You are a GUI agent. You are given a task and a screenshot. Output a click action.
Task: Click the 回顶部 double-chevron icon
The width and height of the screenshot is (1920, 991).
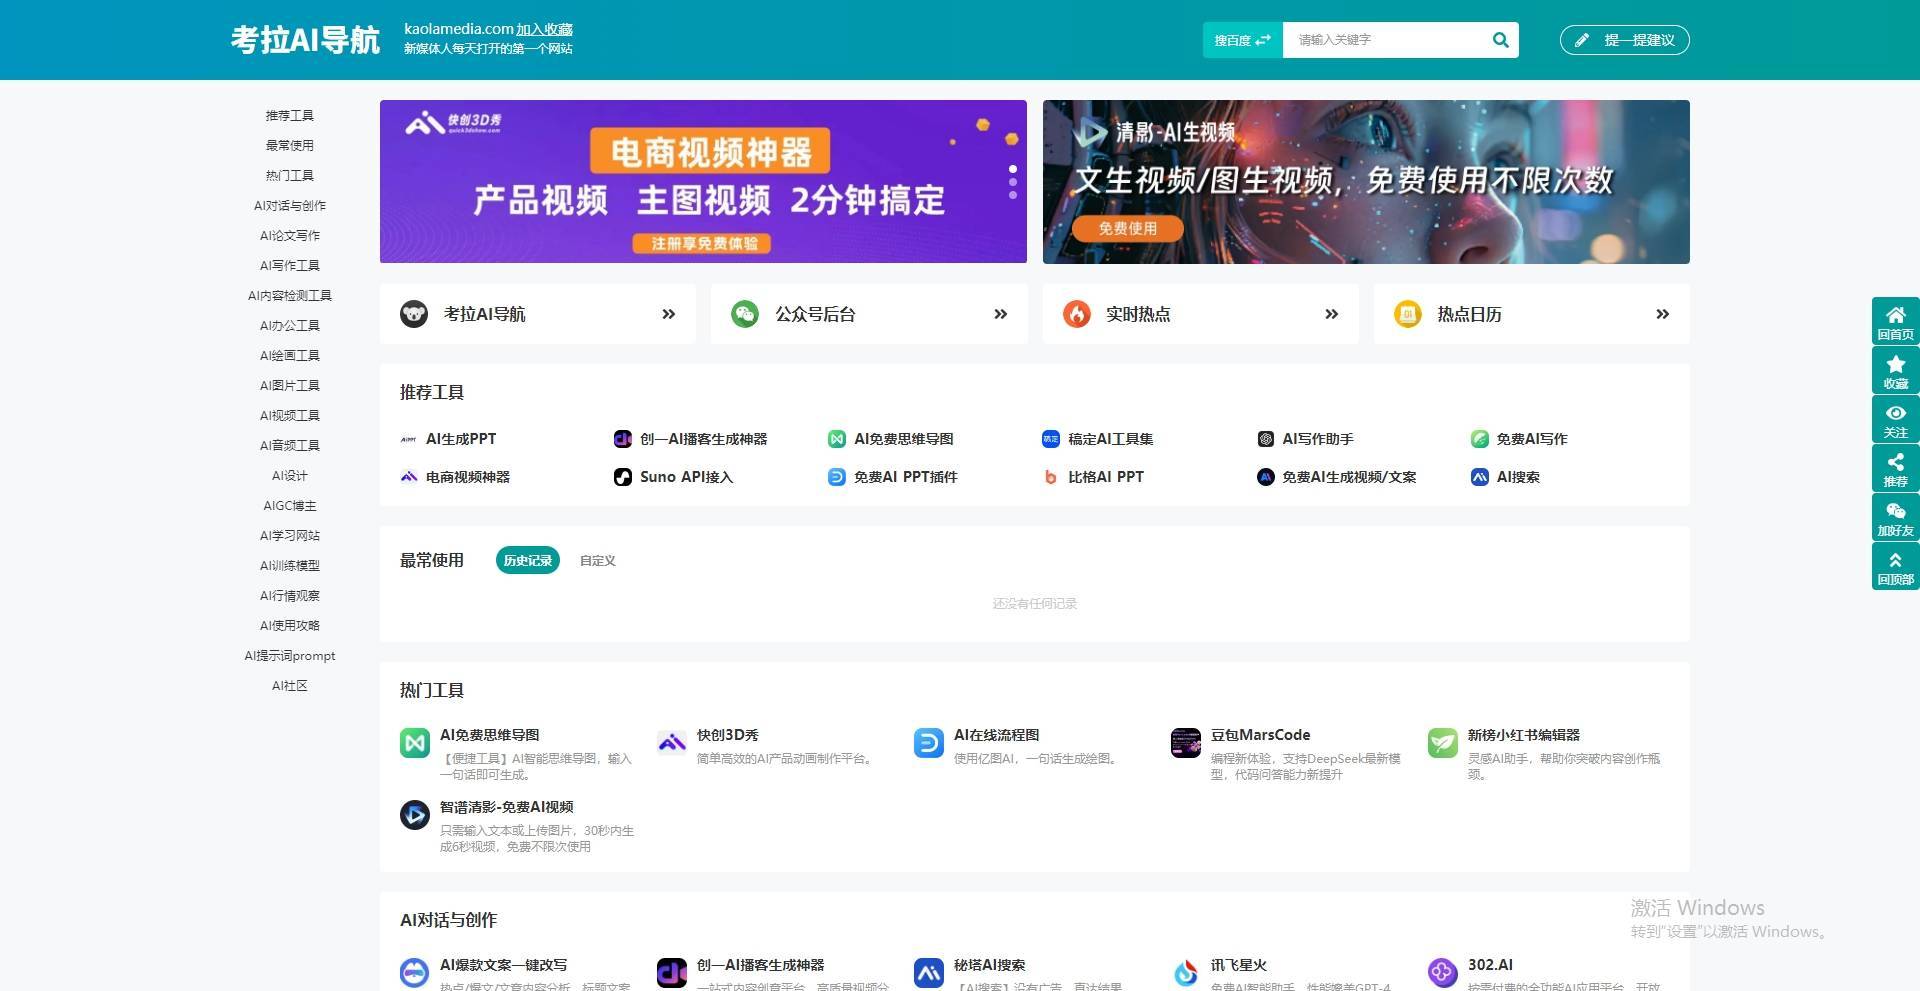tap(1895, 560)
